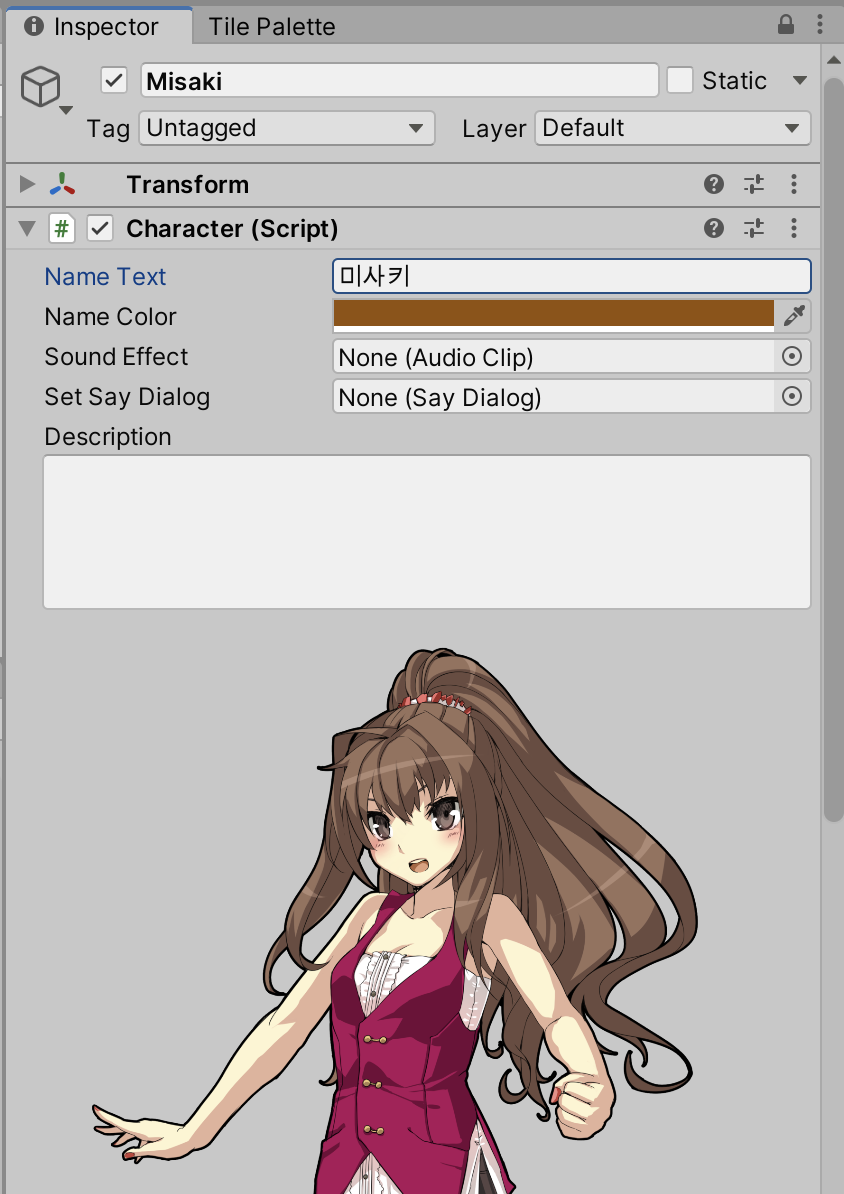Open Say Dialog object picker

792,396
